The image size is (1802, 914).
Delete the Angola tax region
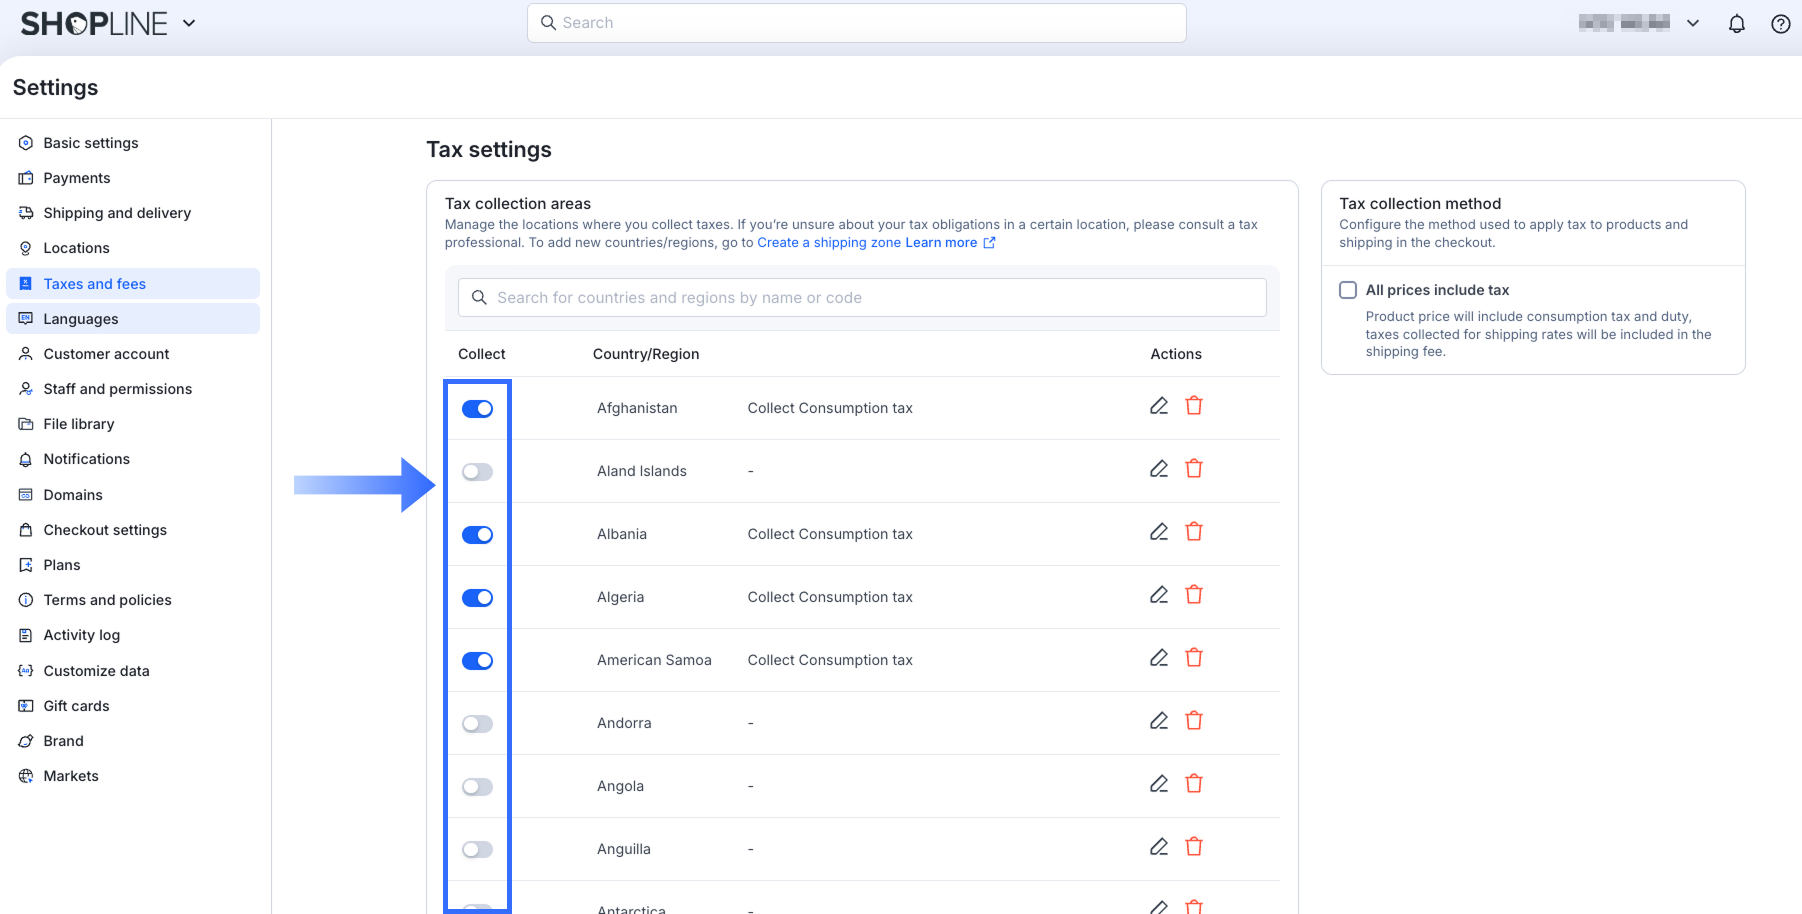click(x=1193, y=784)
